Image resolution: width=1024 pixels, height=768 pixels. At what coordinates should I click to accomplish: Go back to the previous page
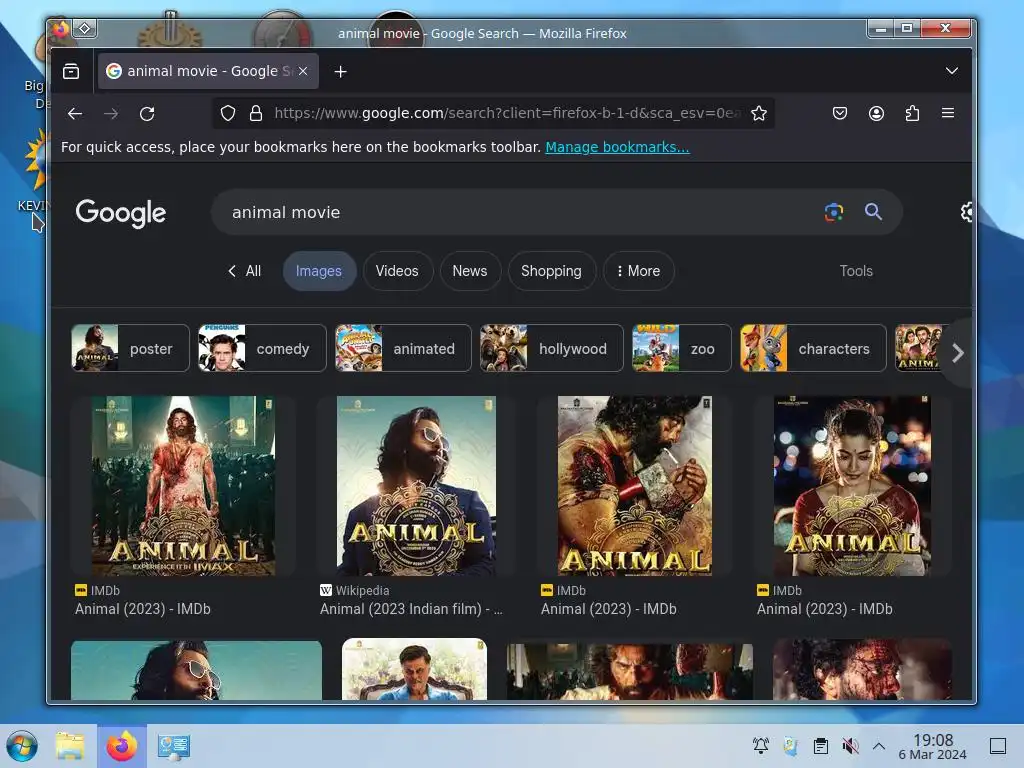pyautogui.click(x=75, y=114)
